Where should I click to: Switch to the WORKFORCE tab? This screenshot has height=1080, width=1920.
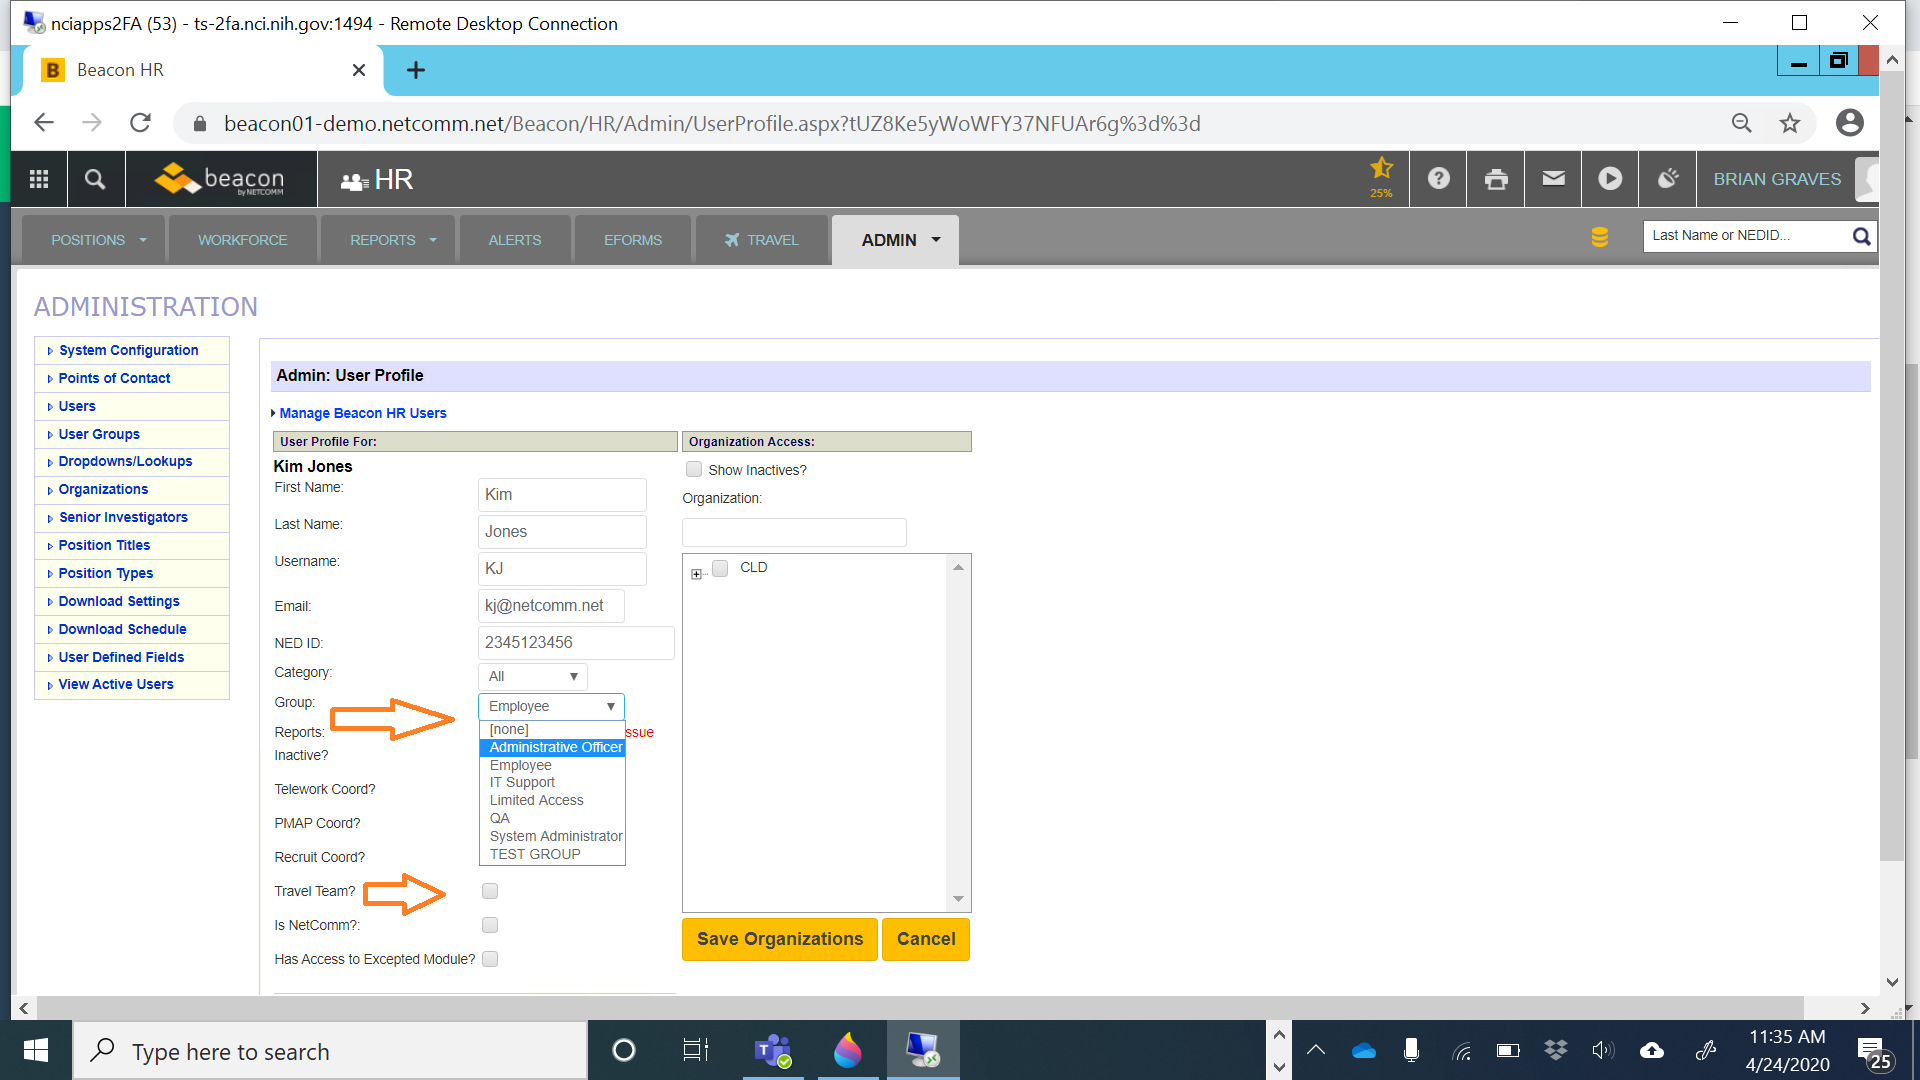pos(242,240)
